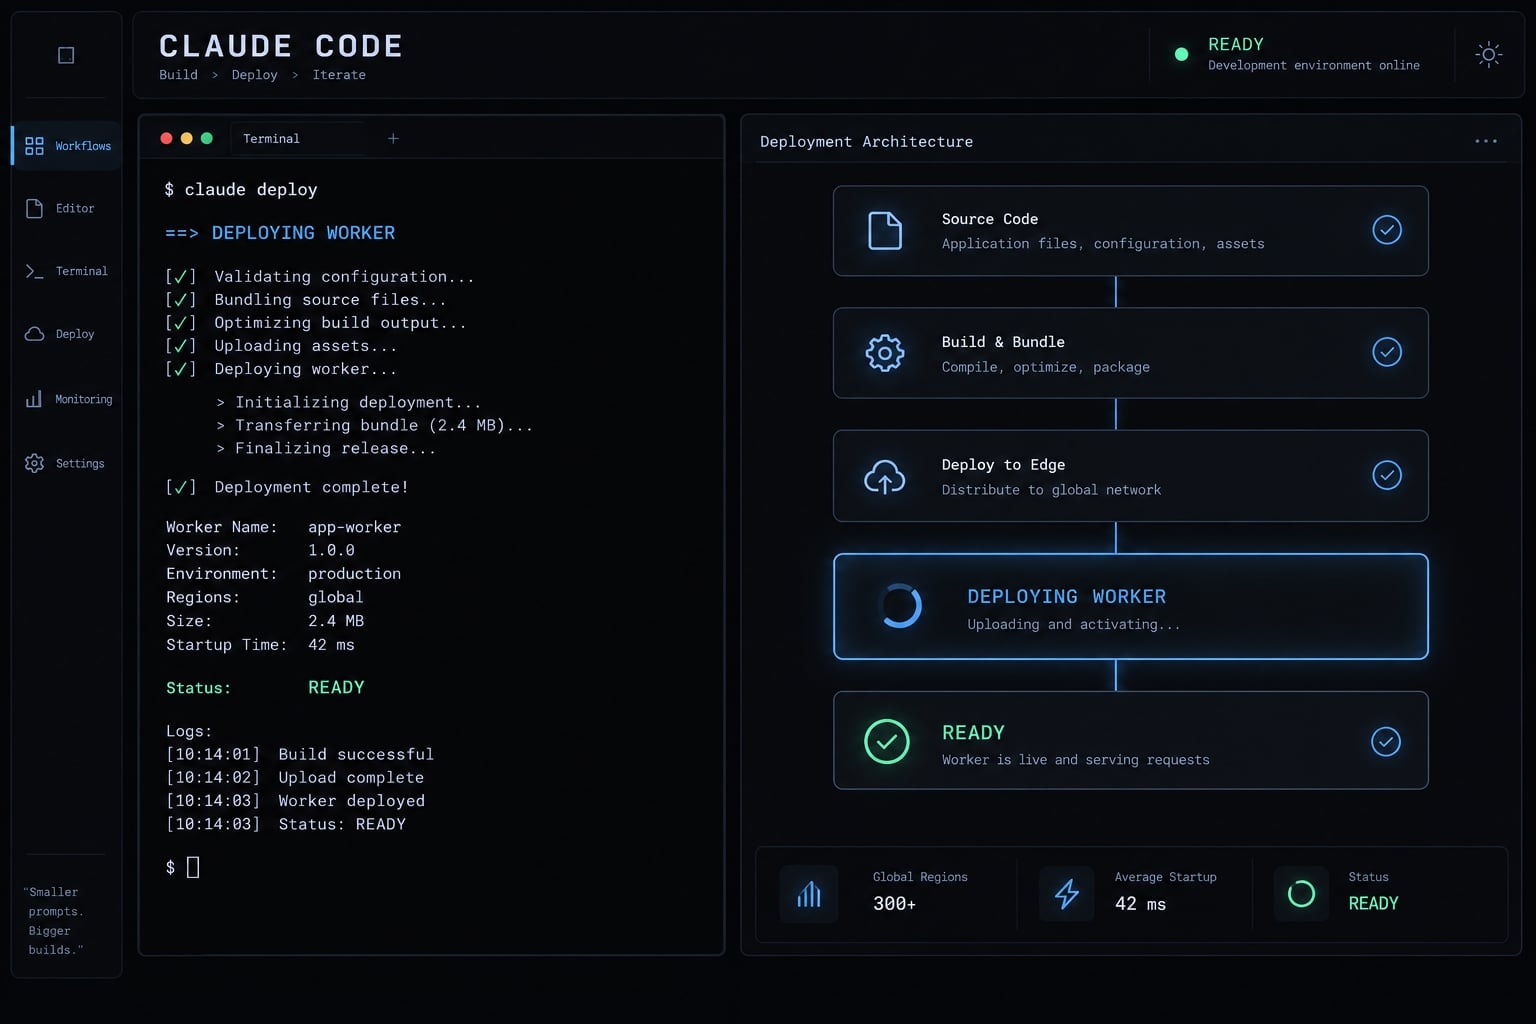Screen dimensions: 1536x1024
Task: Click the "$ claude deploy" command line
Action: [x=241, y=190]
